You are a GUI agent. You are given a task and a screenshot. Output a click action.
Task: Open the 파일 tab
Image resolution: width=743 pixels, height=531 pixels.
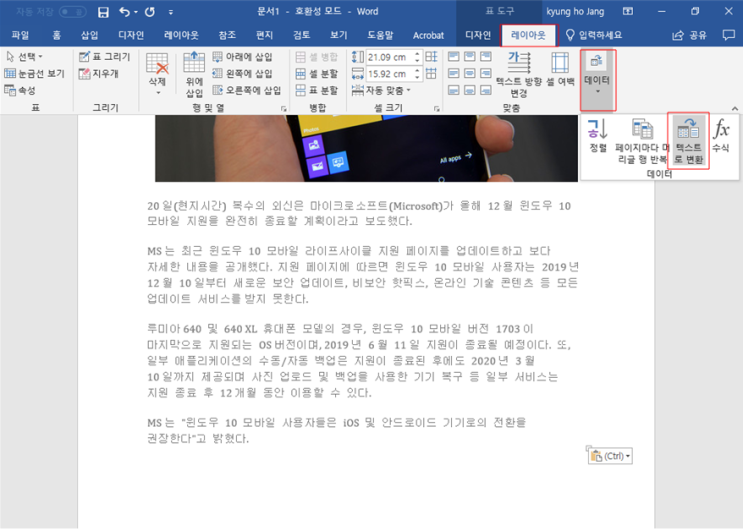pos(20,35)
